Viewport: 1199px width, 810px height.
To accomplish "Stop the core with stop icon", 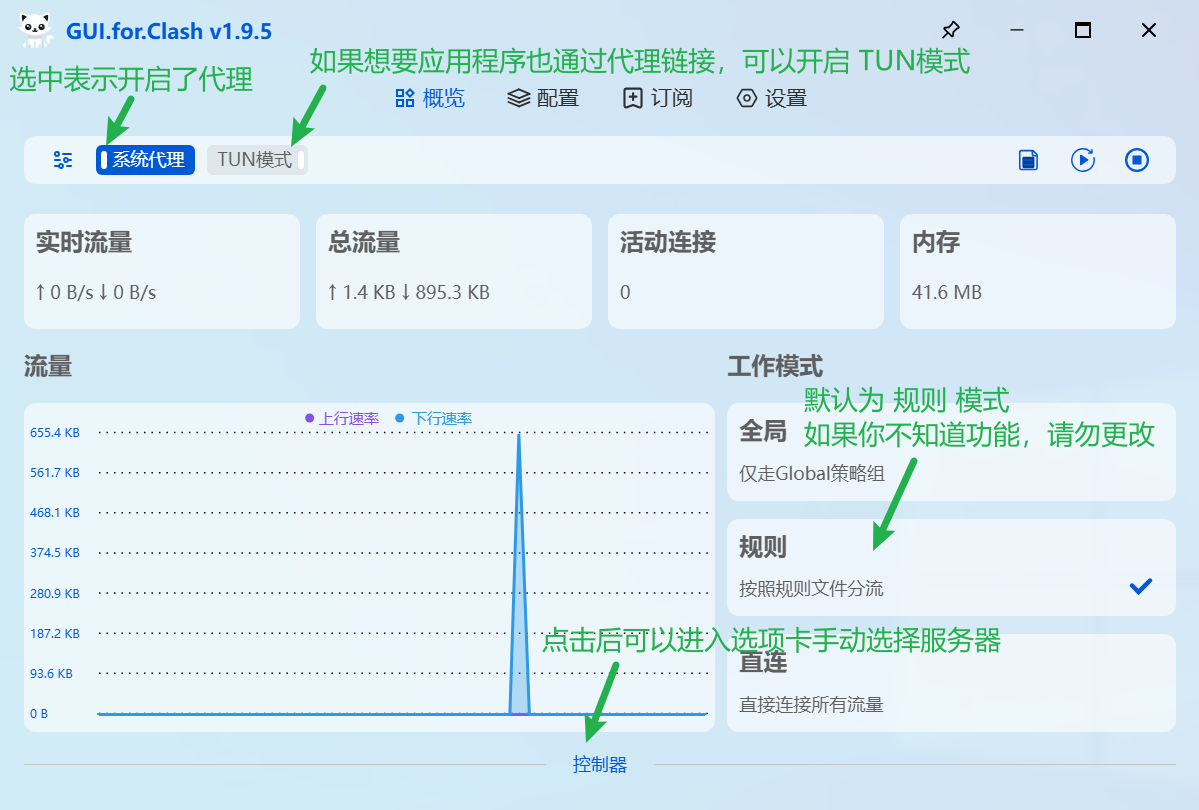I will pyautogui.click(x=1137, y=160).
